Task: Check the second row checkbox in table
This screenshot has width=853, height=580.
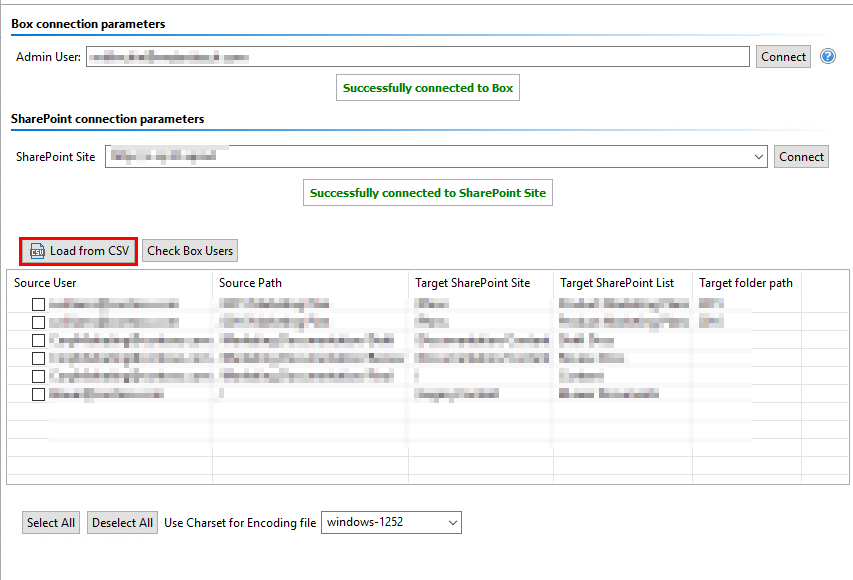Action: 37,322
